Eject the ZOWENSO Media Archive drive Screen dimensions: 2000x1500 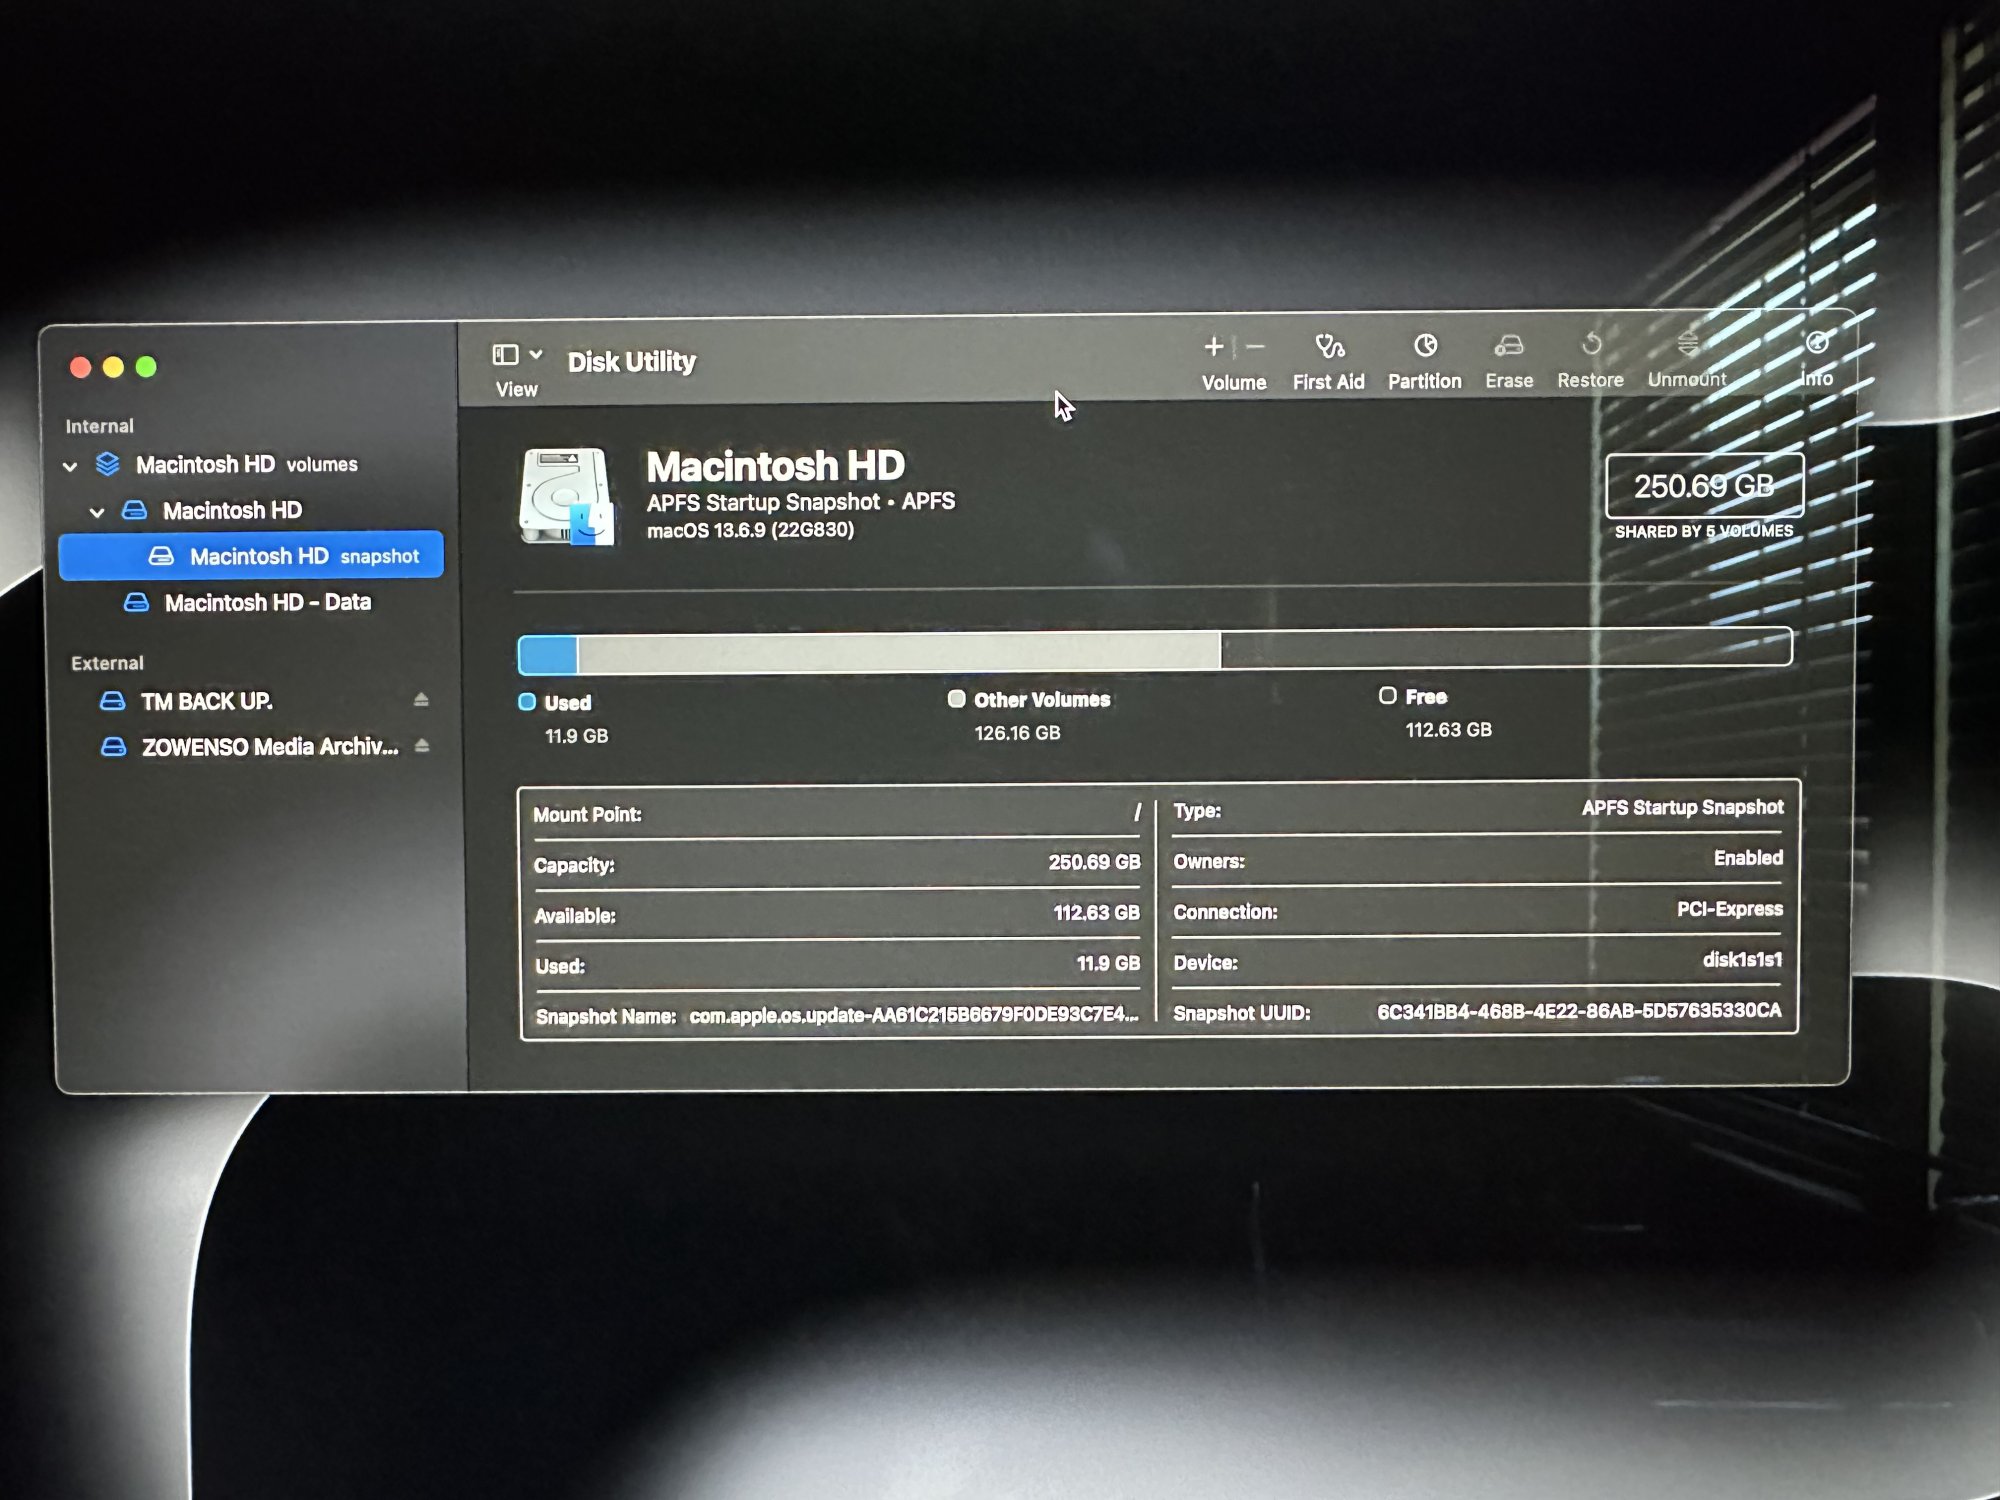(x=422, y=746)
